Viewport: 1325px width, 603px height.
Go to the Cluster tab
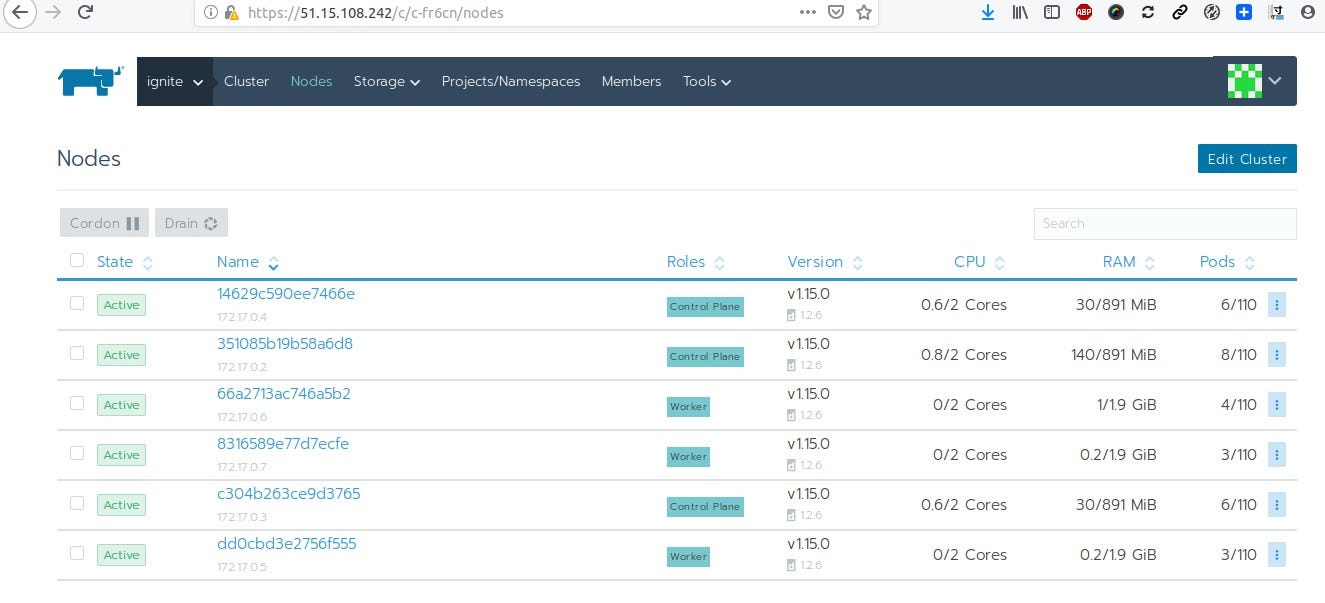(246, 81)
